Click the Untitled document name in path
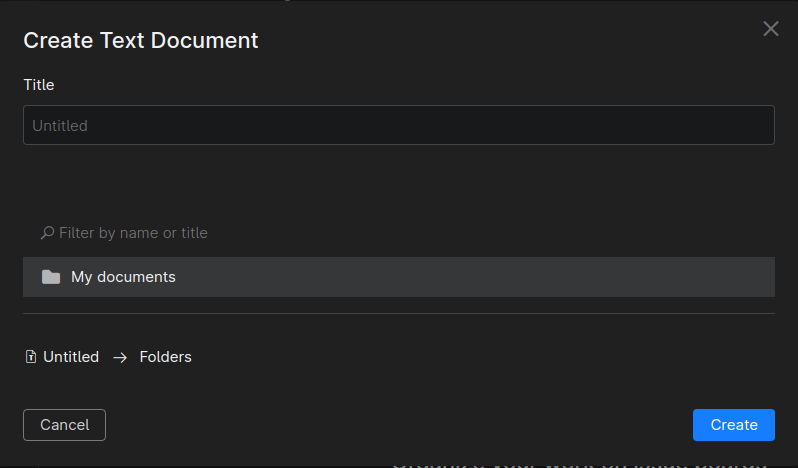This screenshot has width=798, height=468. pos(71,357)
